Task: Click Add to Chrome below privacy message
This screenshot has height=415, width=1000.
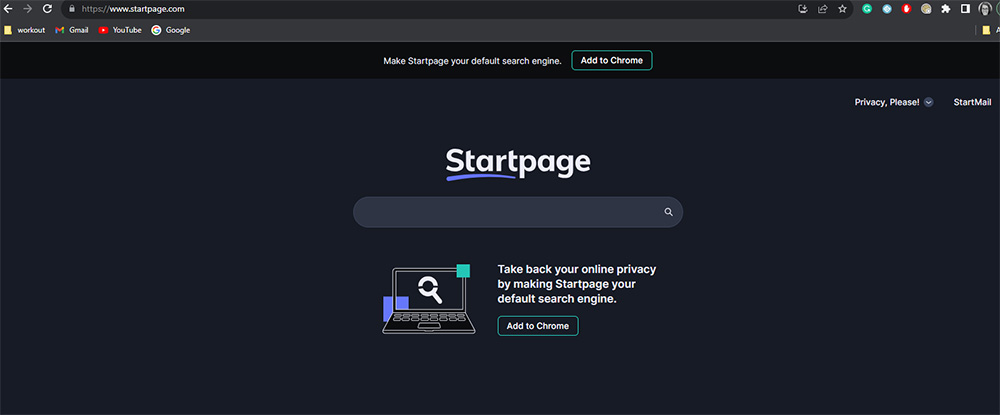Action: coord(538,326)
